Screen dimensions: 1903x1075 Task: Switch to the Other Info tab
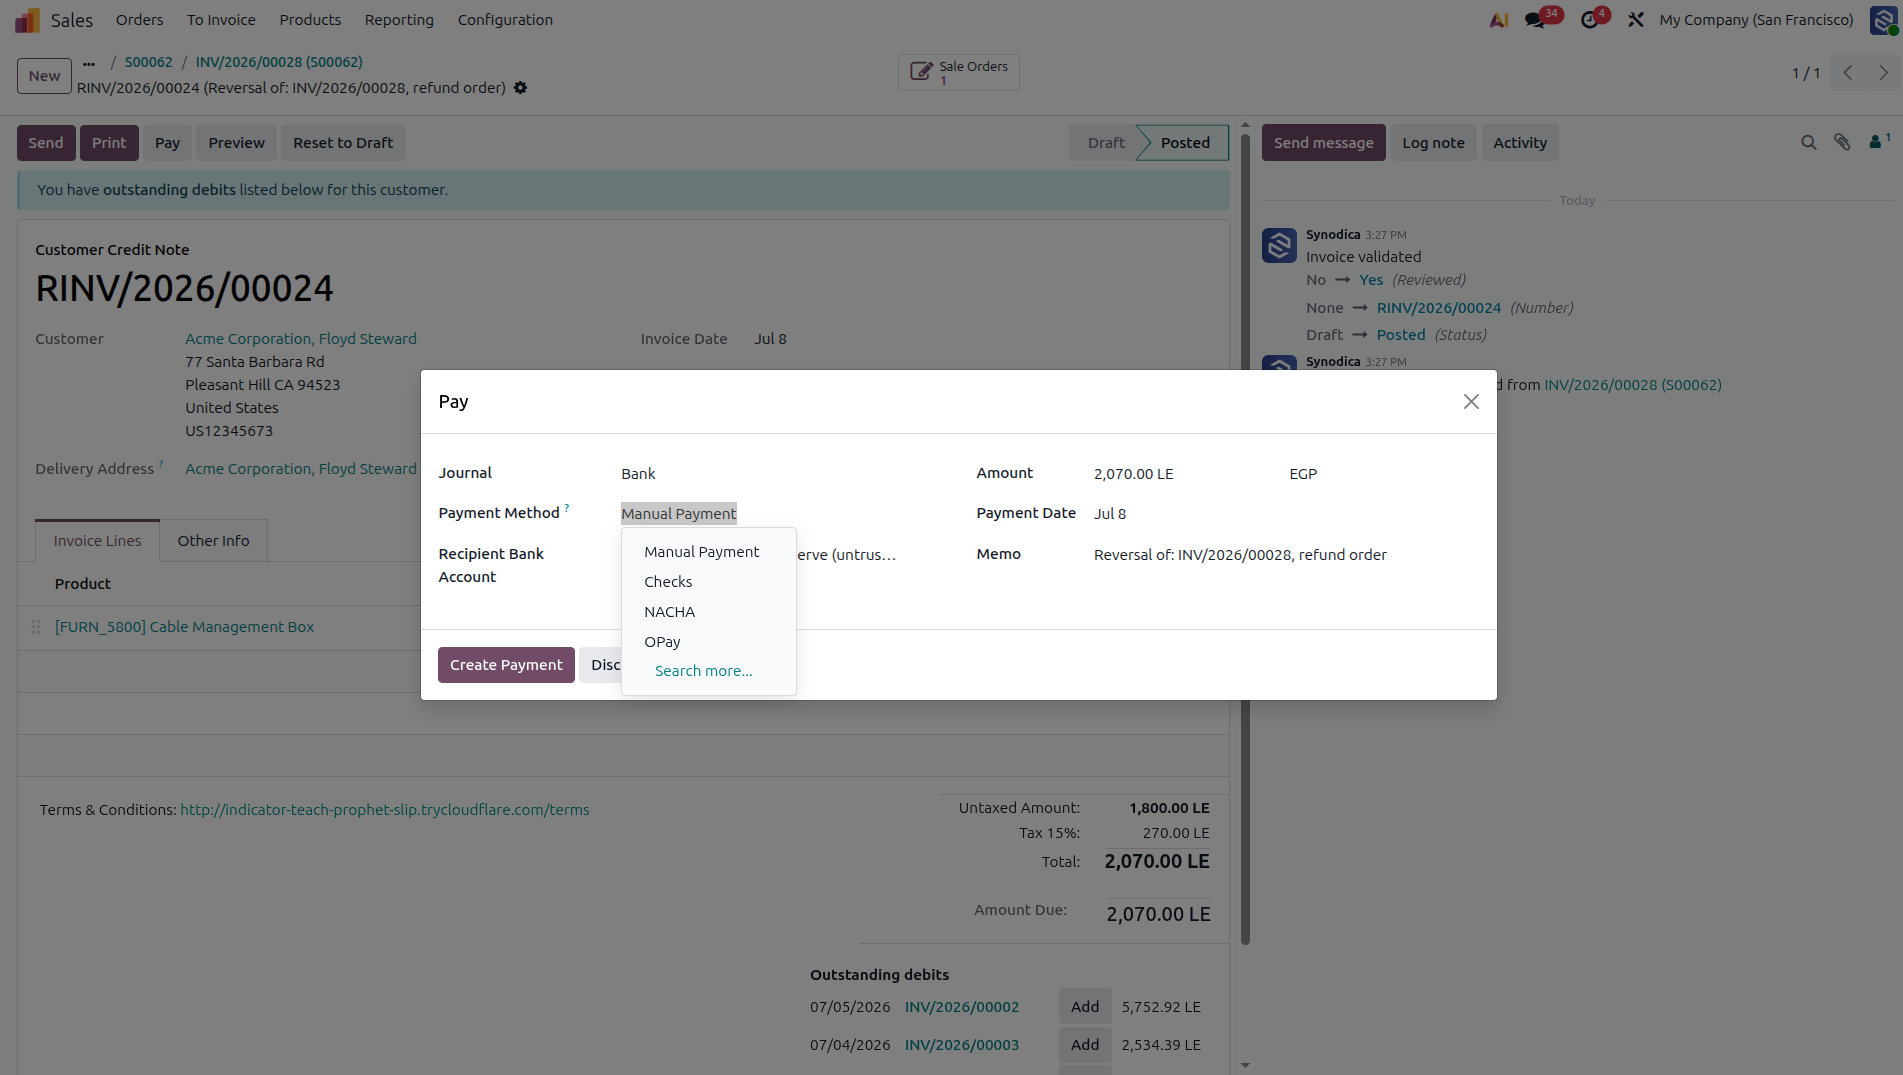tap(213, 541)
